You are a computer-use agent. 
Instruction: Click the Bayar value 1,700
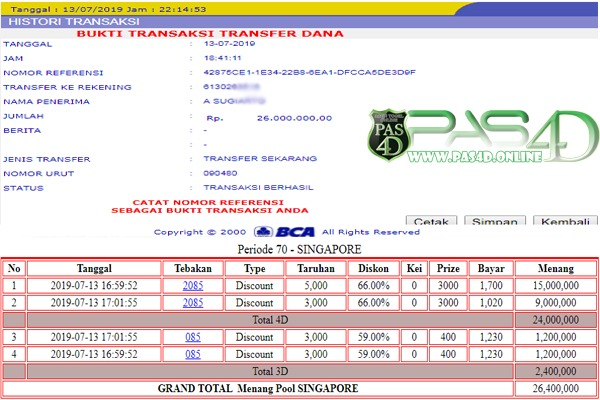[491, 286]
